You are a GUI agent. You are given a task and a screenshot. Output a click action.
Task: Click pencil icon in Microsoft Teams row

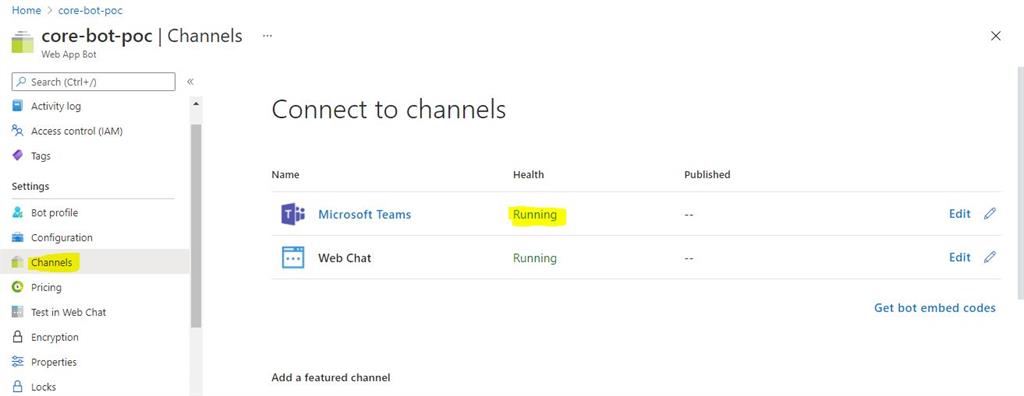(989, 214)
